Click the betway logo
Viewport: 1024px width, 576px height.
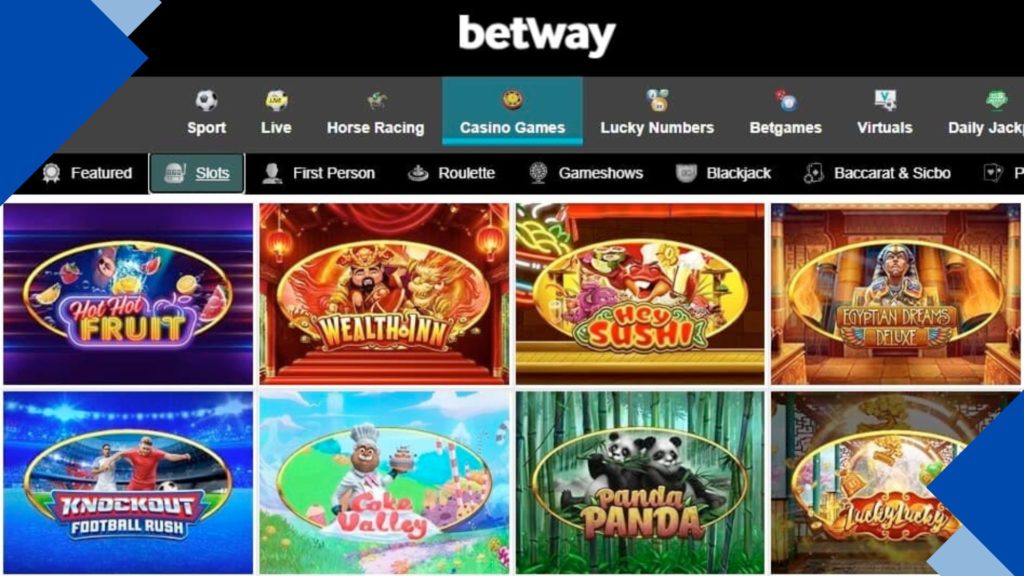(x=537, y=35)
